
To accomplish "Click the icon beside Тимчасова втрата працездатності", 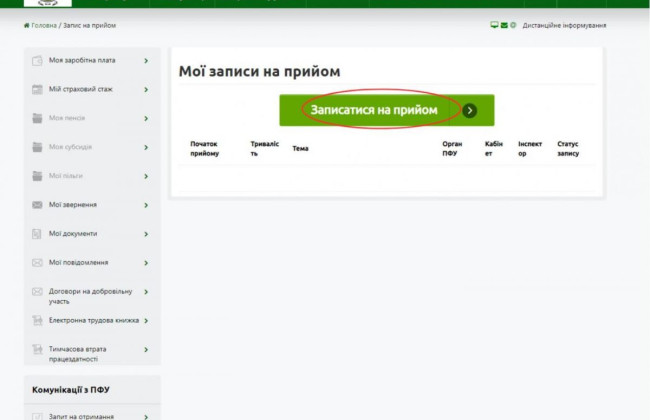I will click(x=37, y=350).
